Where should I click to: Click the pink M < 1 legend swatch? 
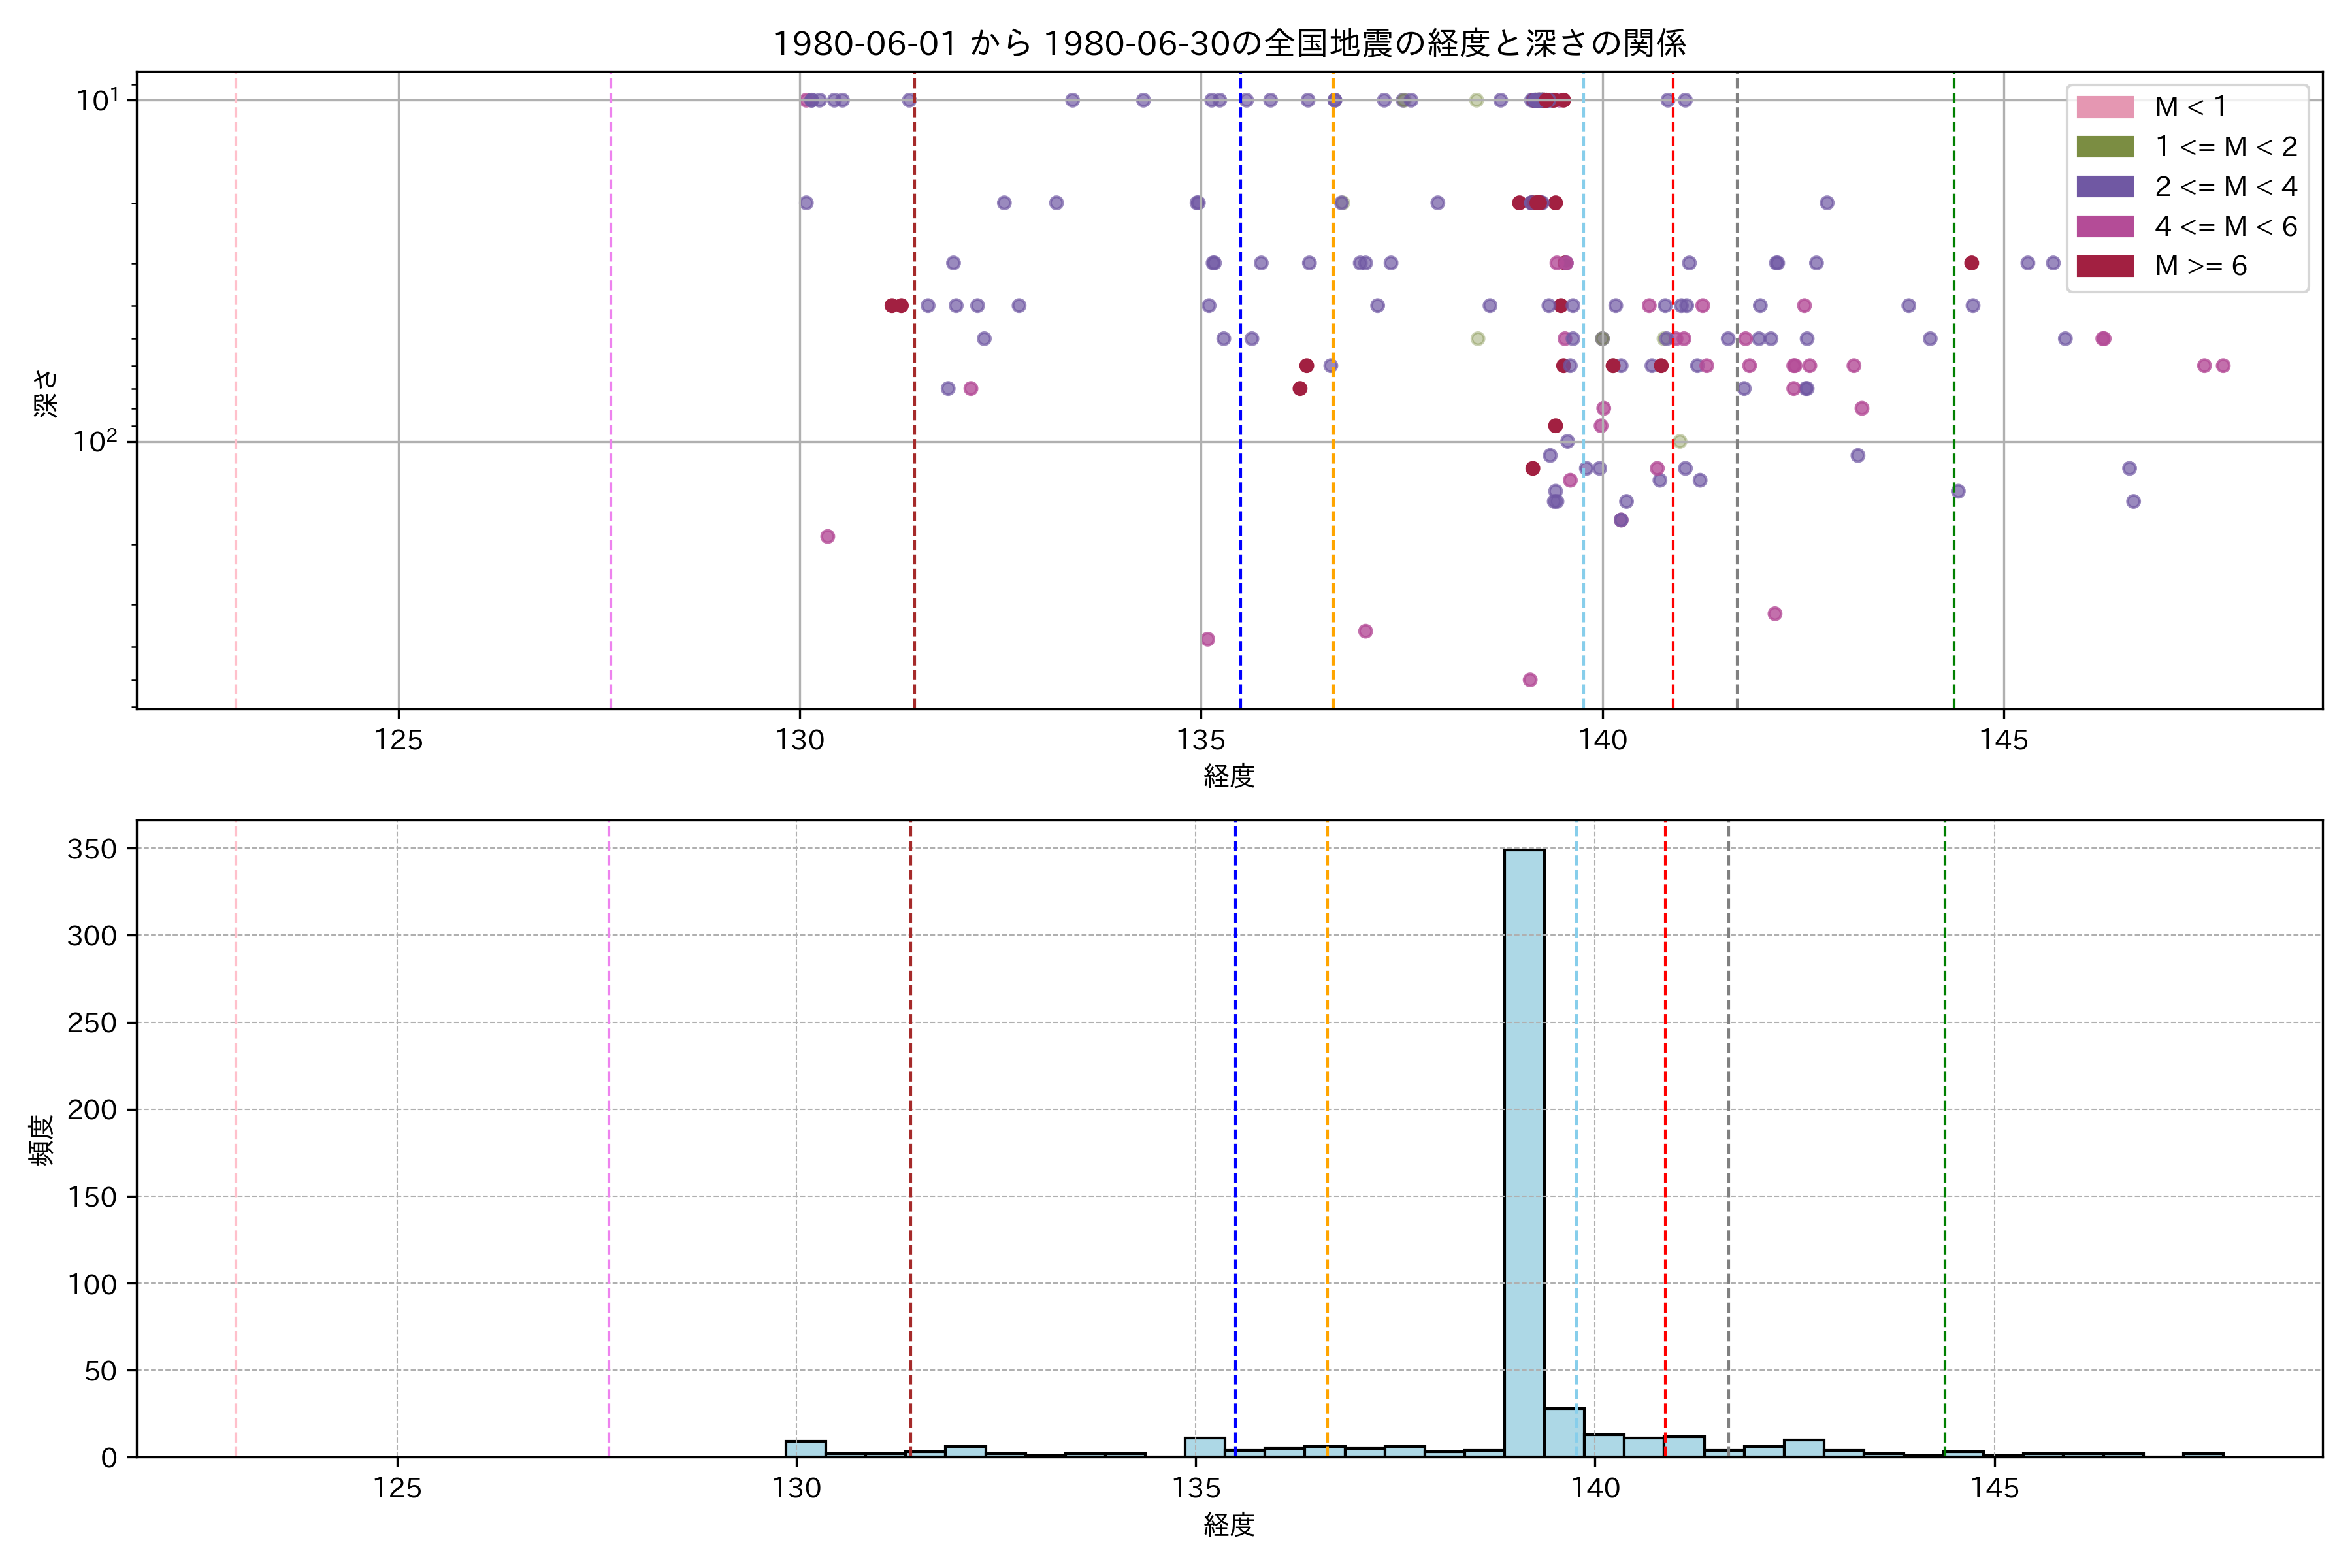coord(2104,107)
